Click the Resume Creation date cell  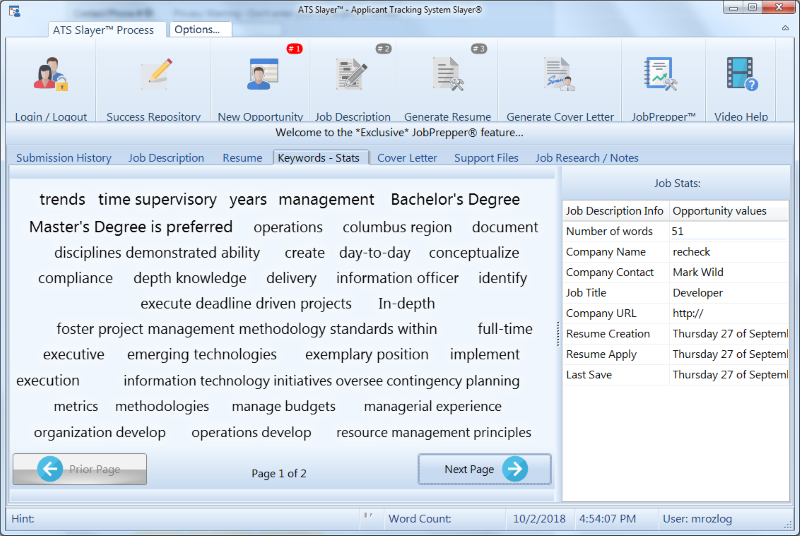coord(729,334)
